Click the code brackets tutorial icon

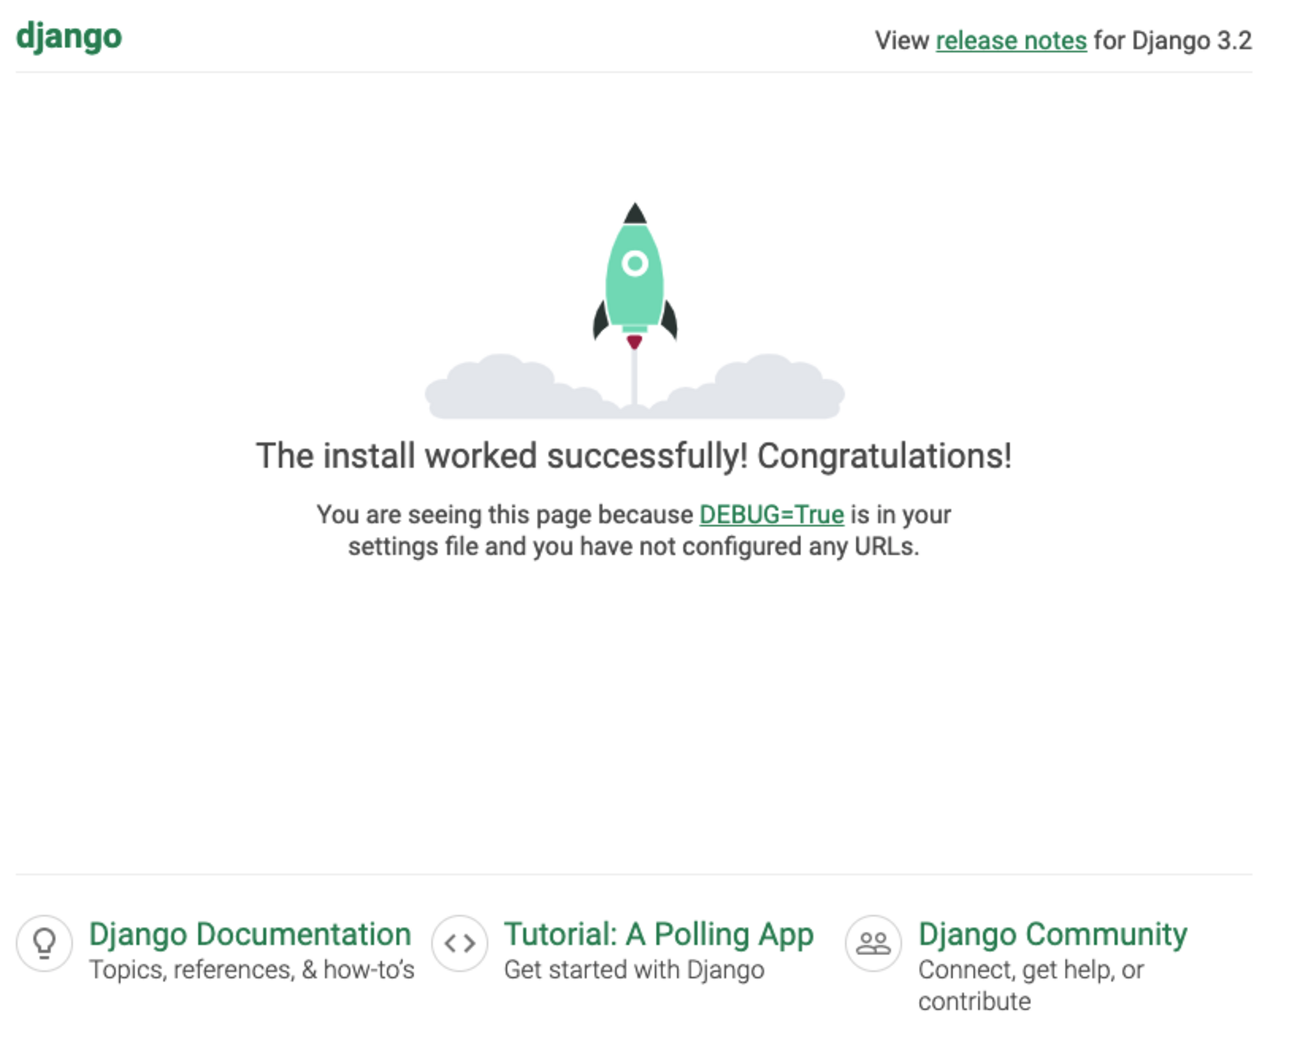pyautogui.click(x=460, y=943)
